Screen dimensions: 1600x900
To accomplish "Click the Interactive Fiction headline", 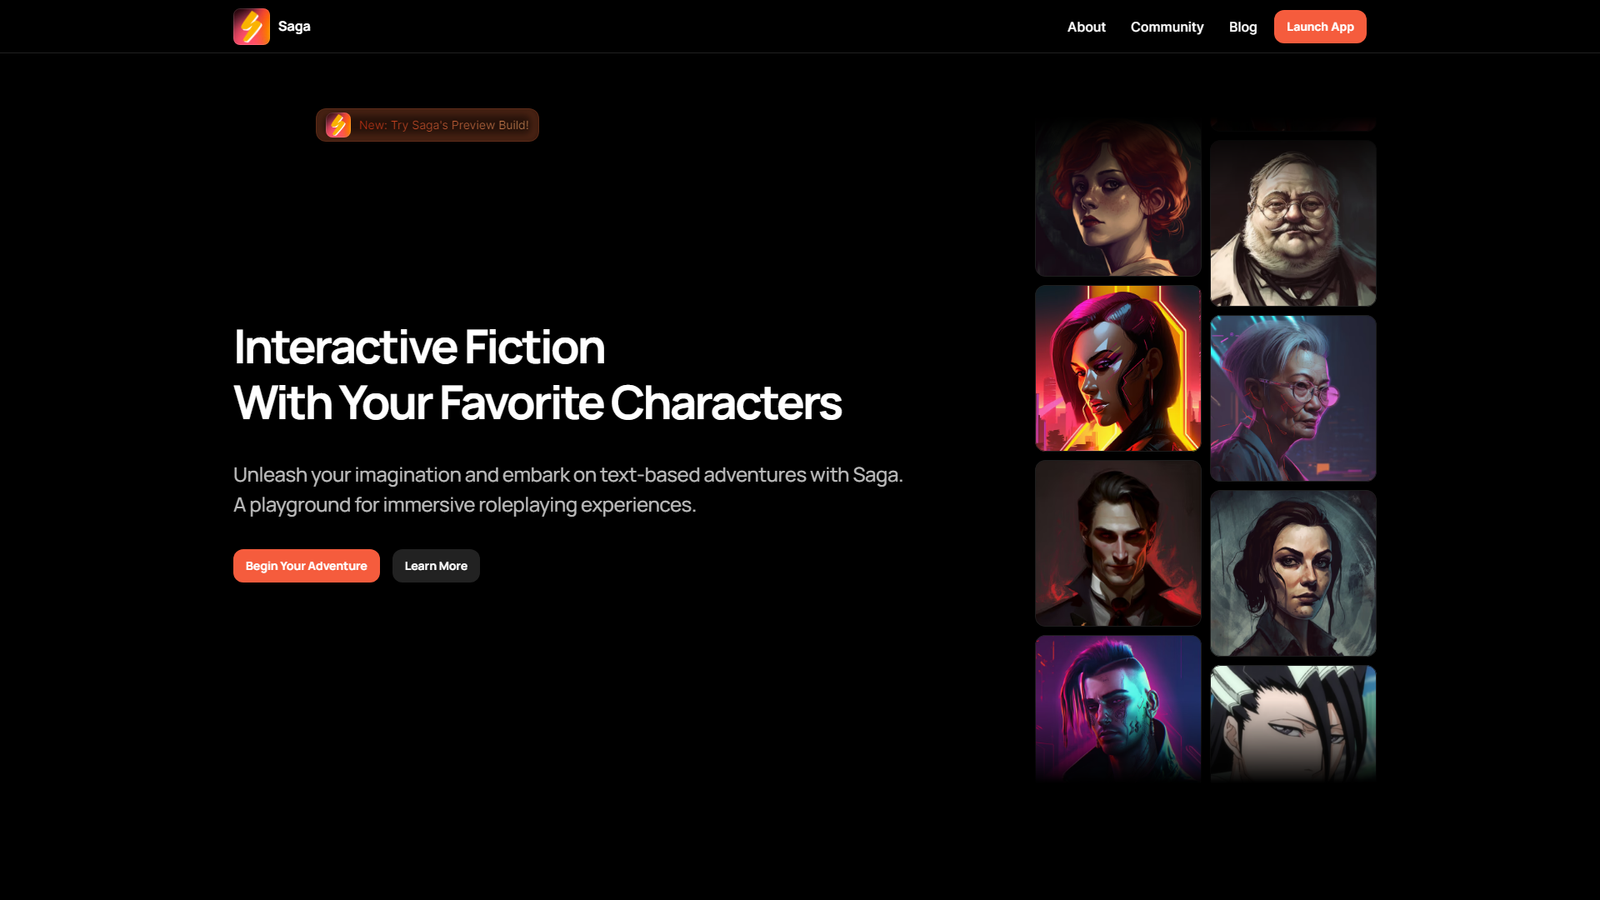I will (537, 375).
